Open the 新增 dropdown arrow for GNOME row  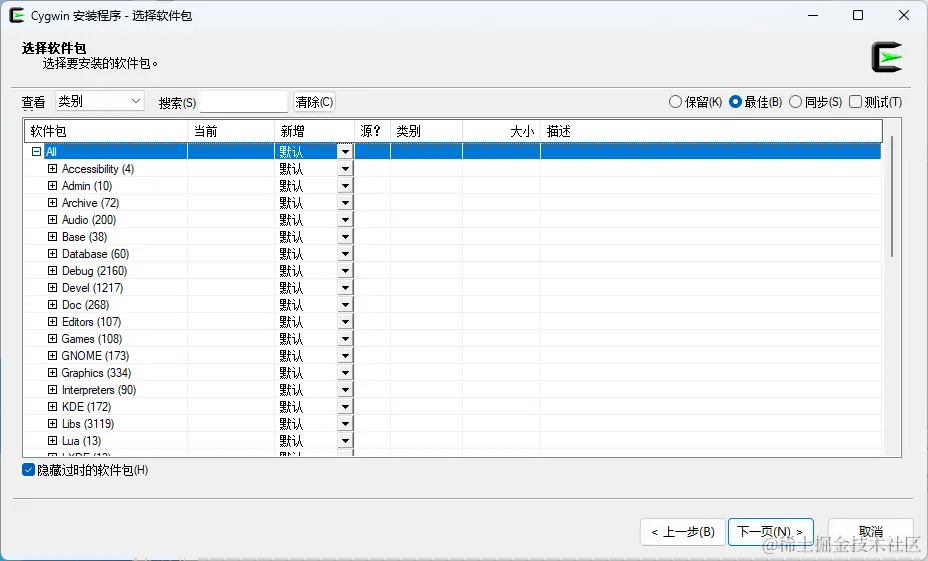point(346,356)
